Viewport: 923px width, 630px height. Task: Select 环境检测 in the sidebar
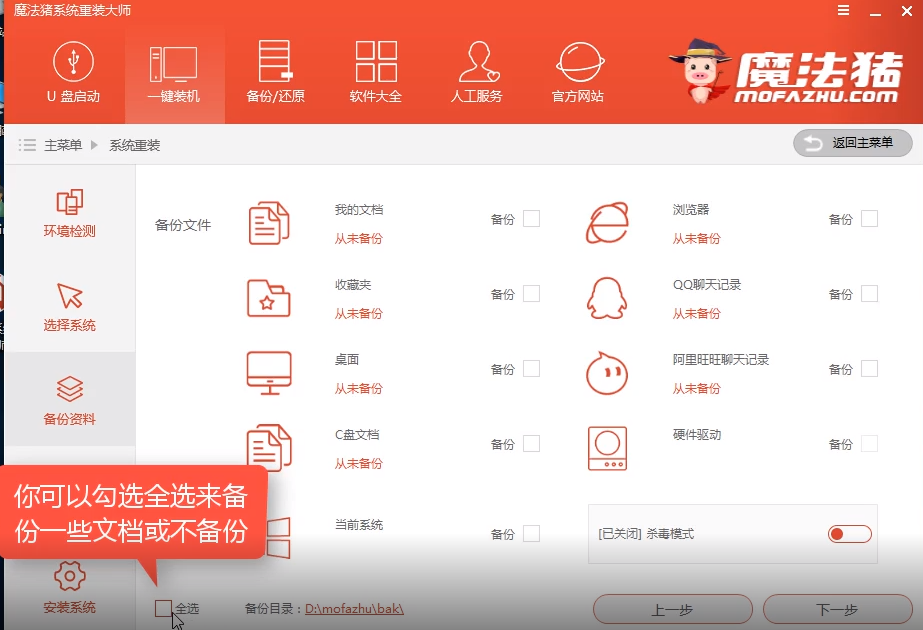pyautogui.click(x=69, y=213)
